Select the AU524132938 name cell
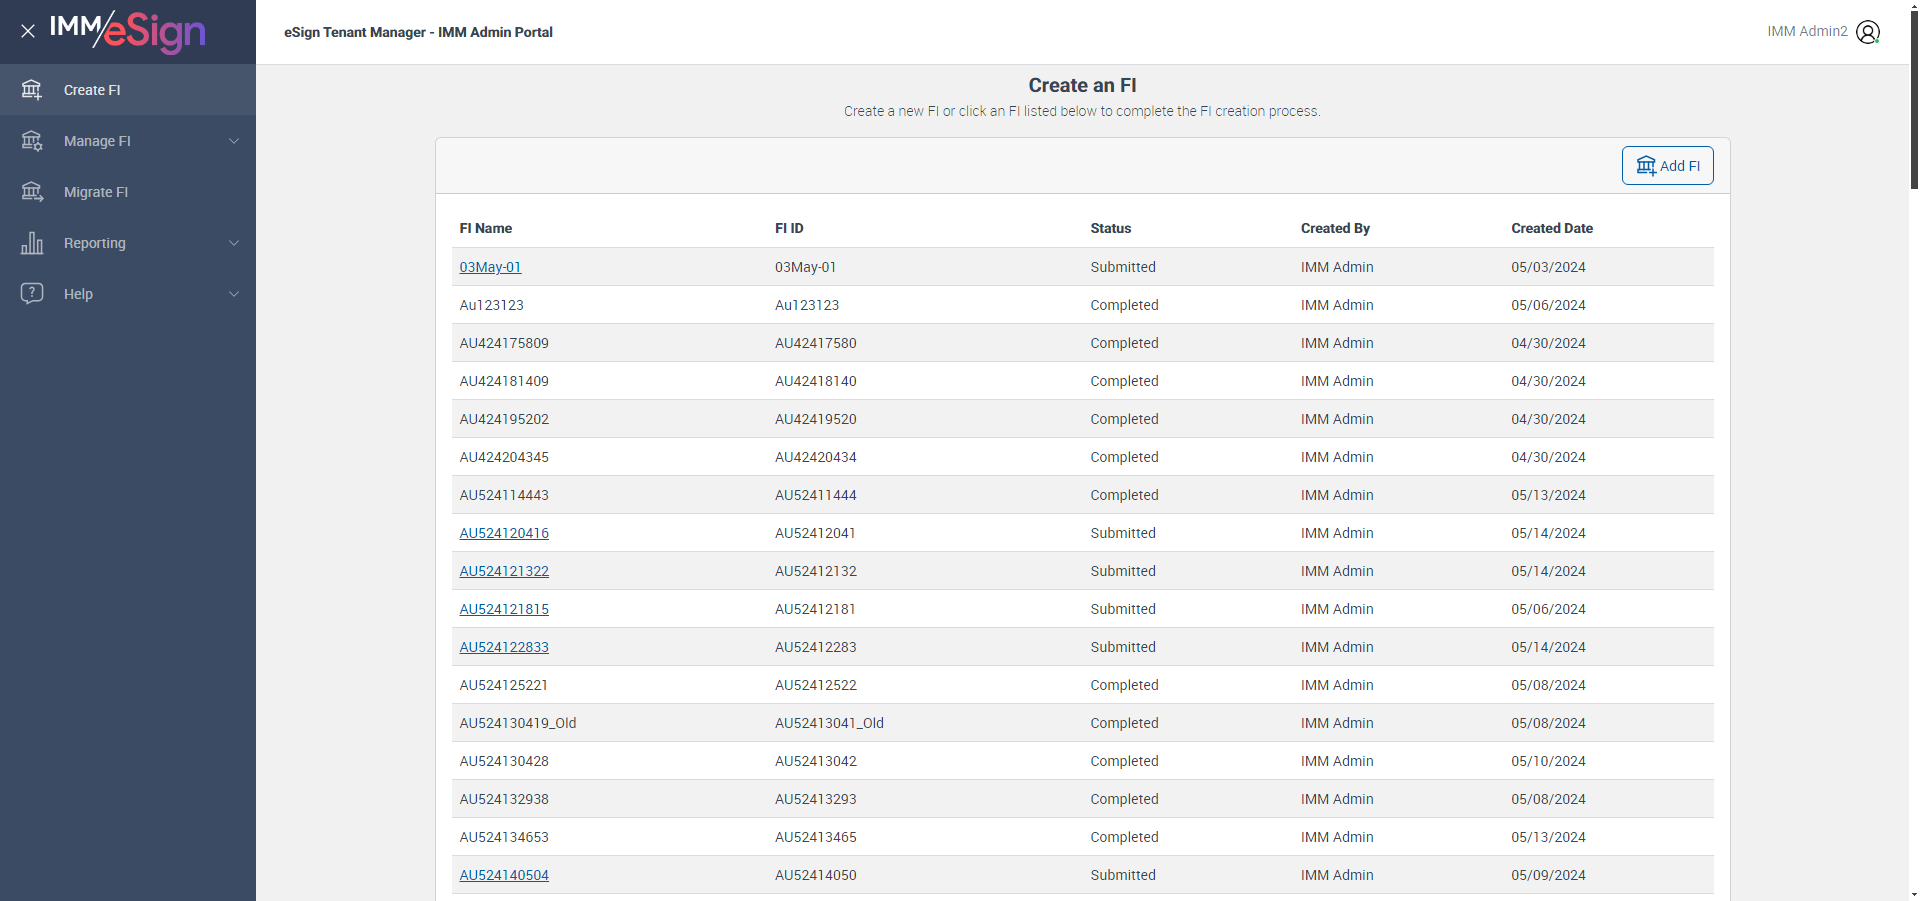This screenshot has height=901, width=1920. [x=504, y=799]
